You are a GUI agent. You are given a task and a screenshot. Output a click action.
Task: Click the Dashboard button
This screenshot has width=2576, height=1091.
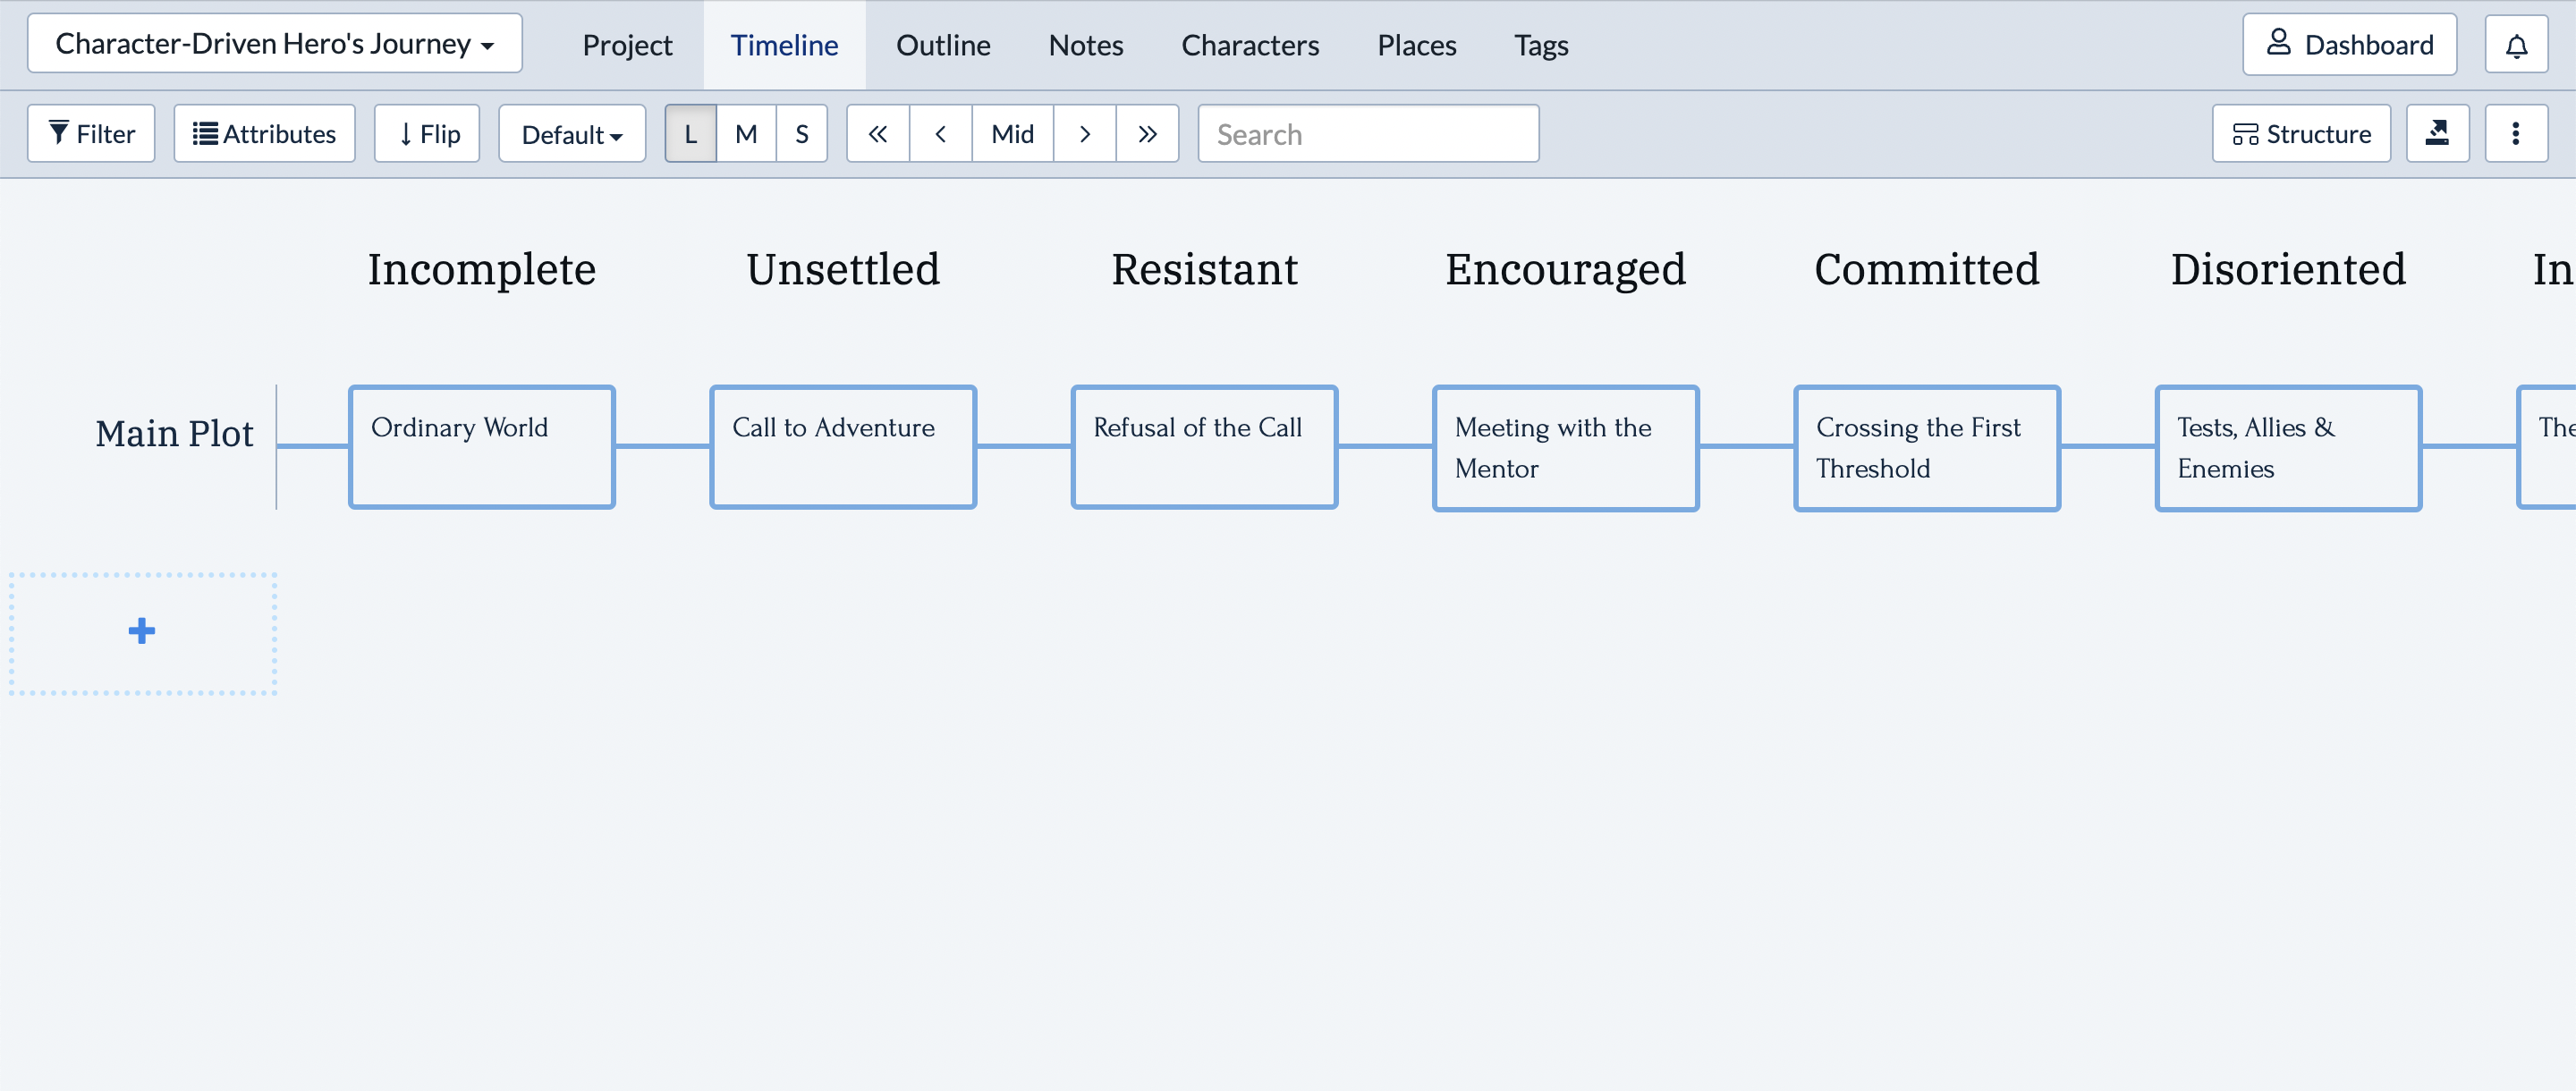click(x=2349, y=45)
